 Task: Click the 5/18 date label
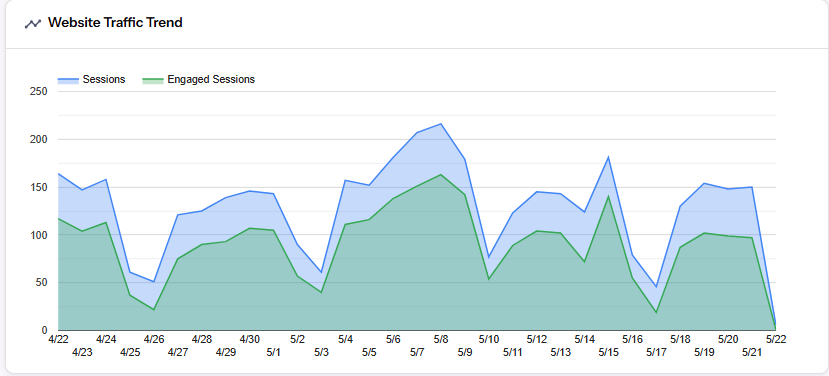tap(680, 340)
